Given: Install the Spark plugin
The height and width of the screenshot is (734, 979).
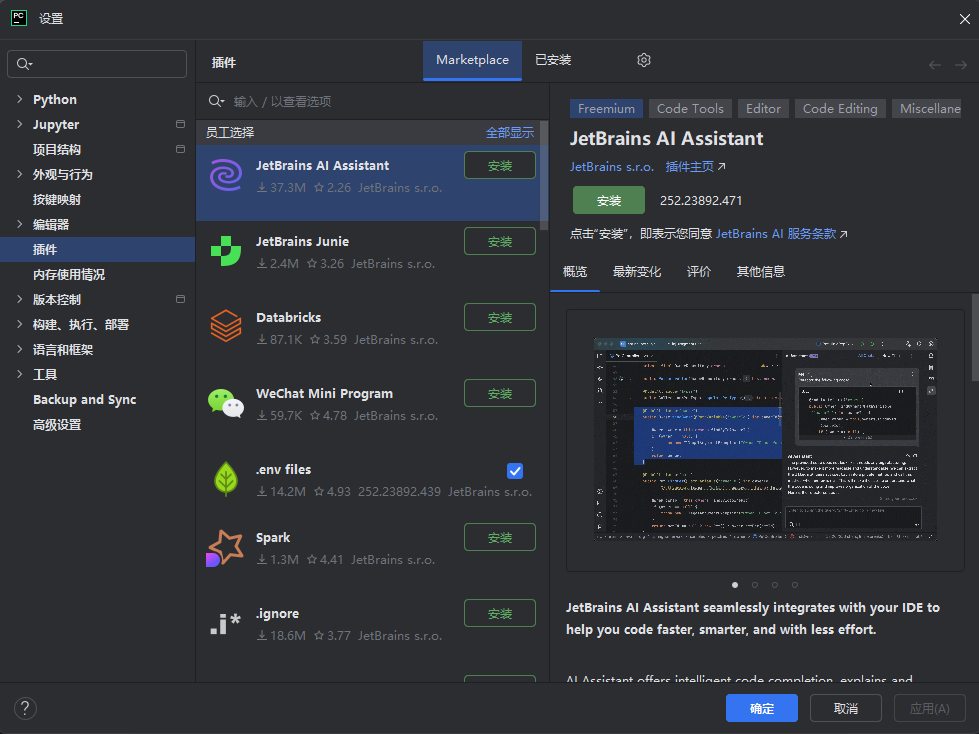Looking at the screenshot, I should 499,537.
